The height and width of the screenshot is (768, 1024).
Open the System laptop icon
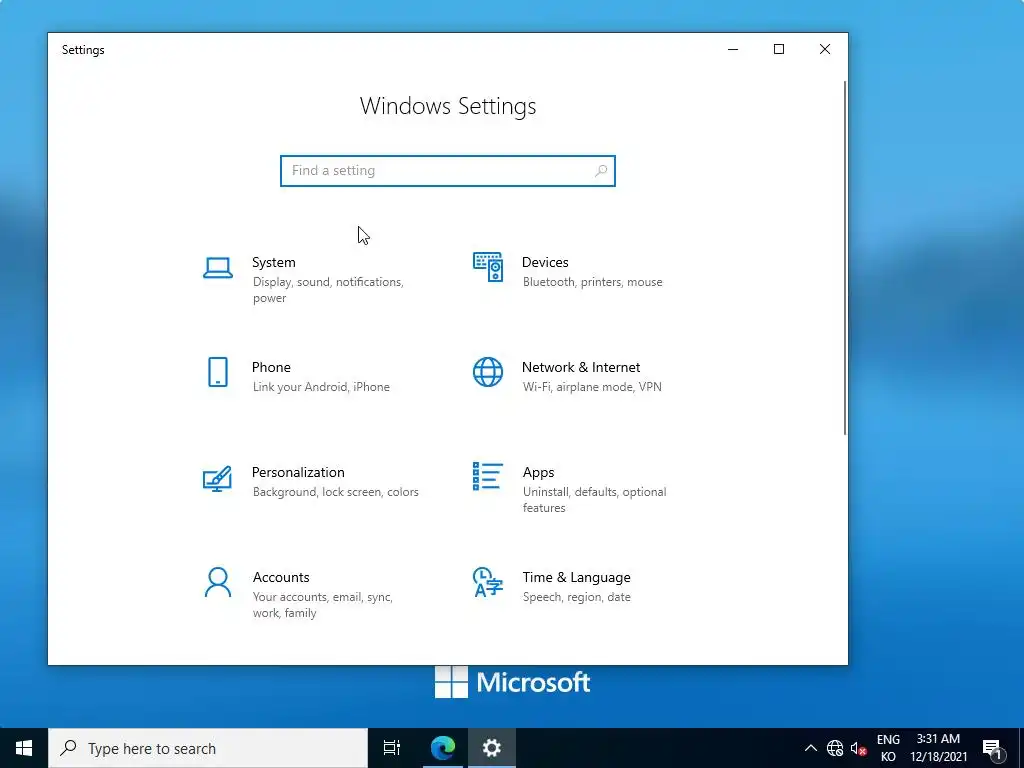(x=217, y=268)
